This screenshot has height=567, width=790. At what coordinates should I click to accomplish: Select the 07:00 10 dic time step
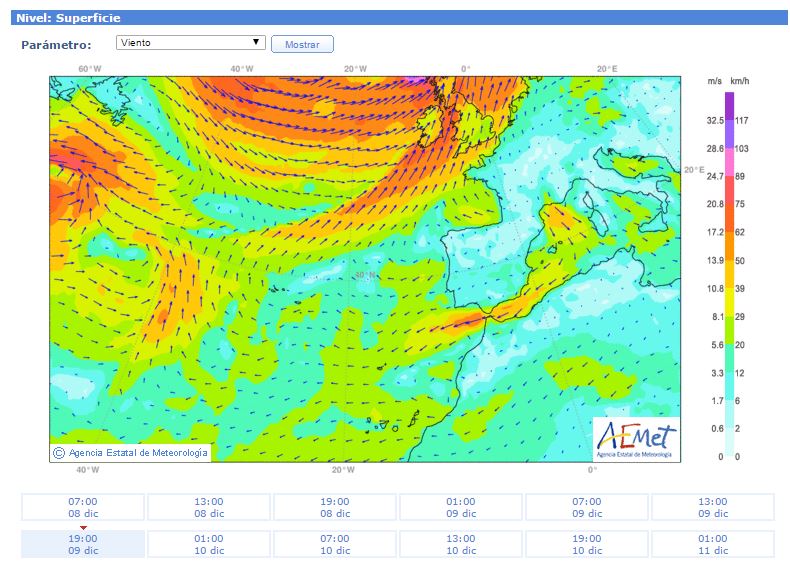[x=335, y=544]
